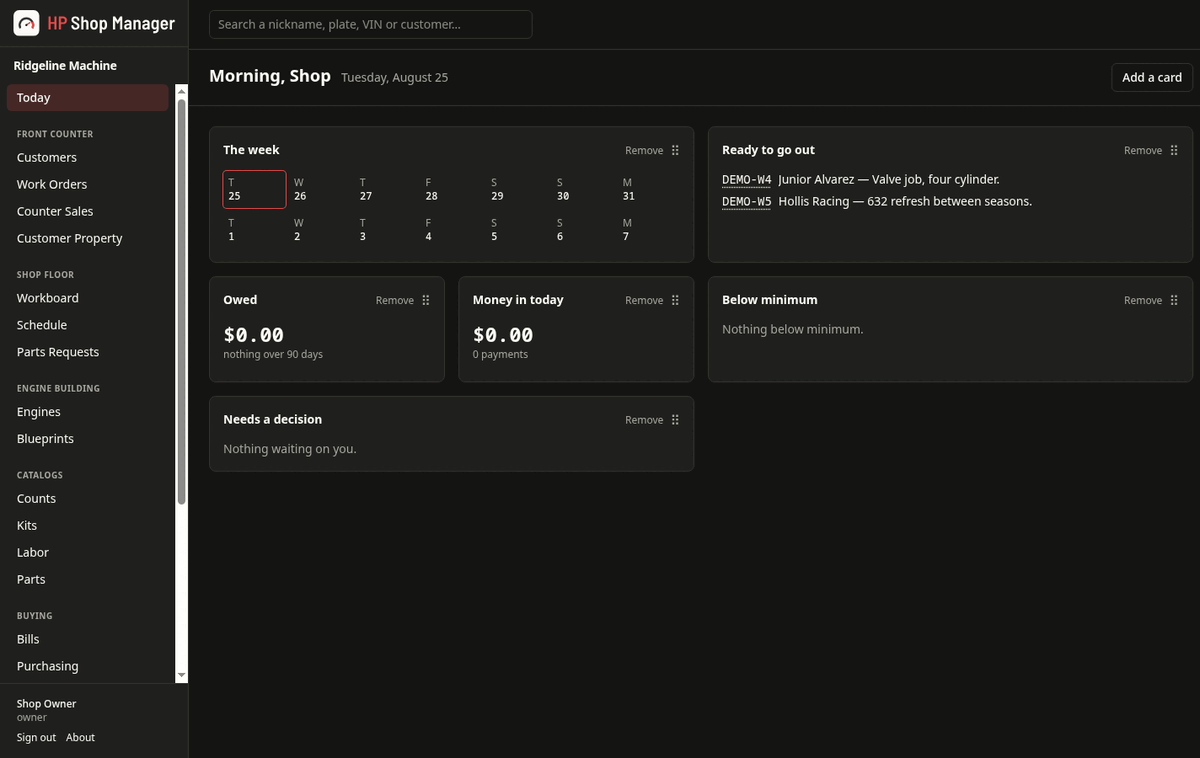Open work order DEMO-W5 link

(747, 202)
